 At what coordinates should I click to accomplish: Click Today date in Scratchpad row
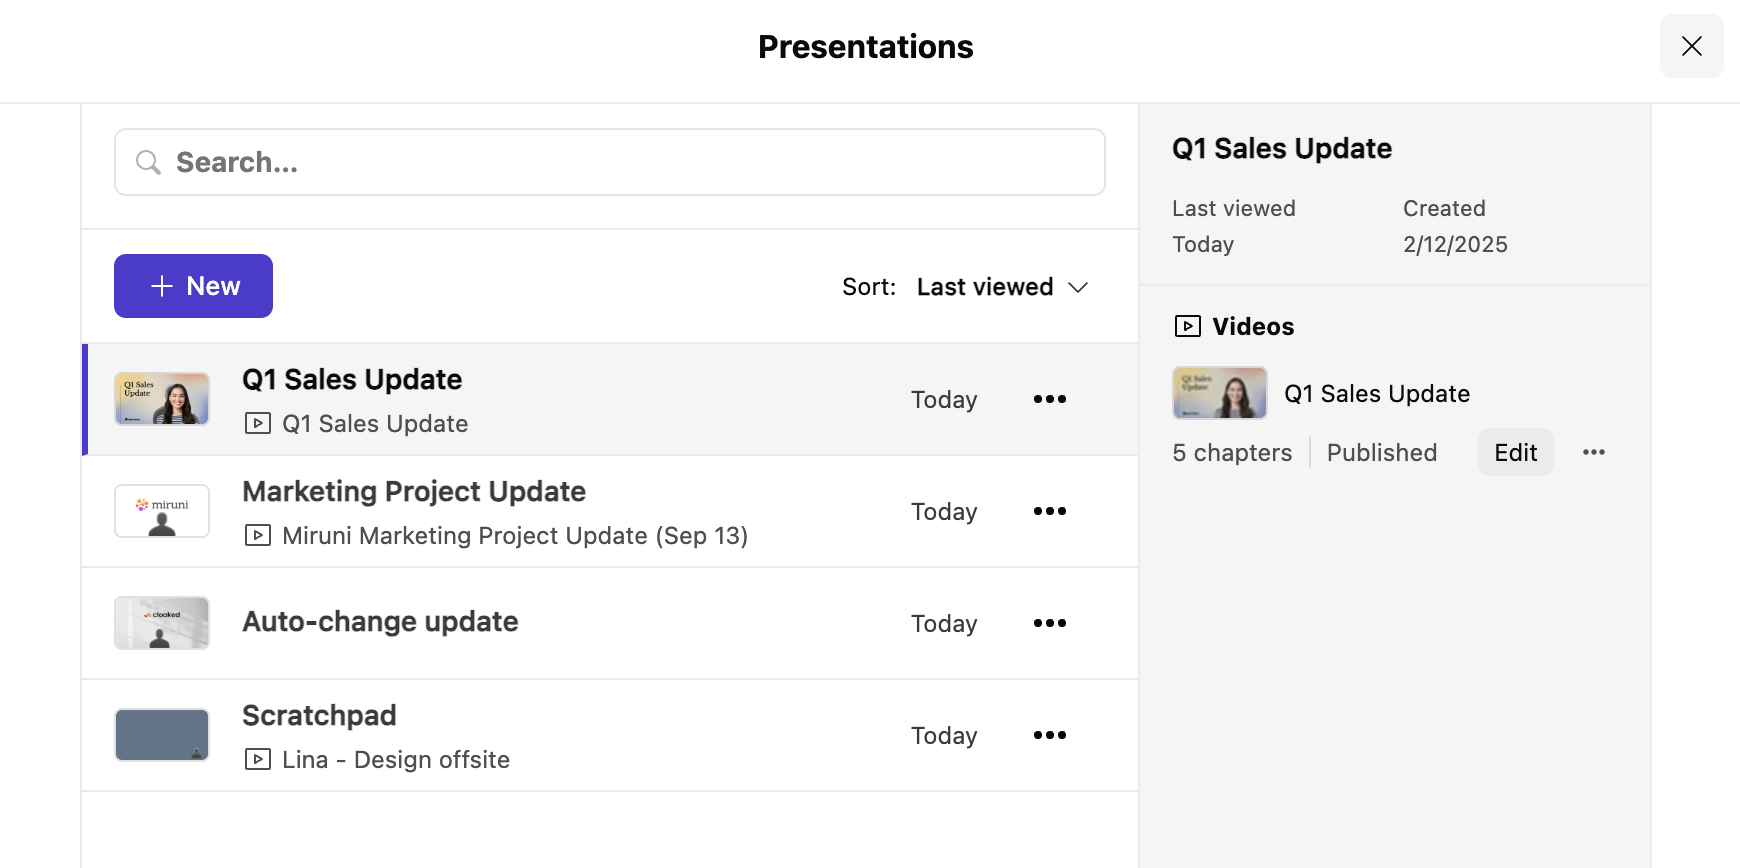click(944, 735)
